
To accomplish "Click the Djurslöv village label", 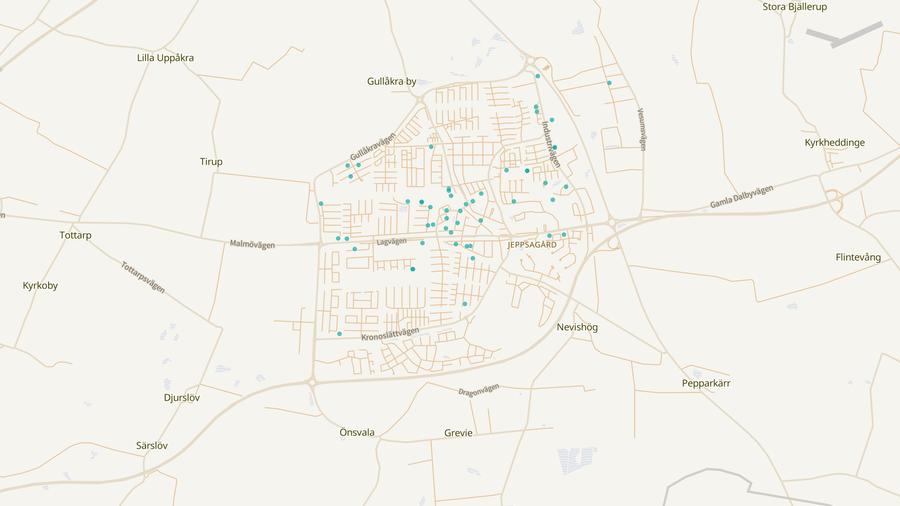I will tap(181, 398).
